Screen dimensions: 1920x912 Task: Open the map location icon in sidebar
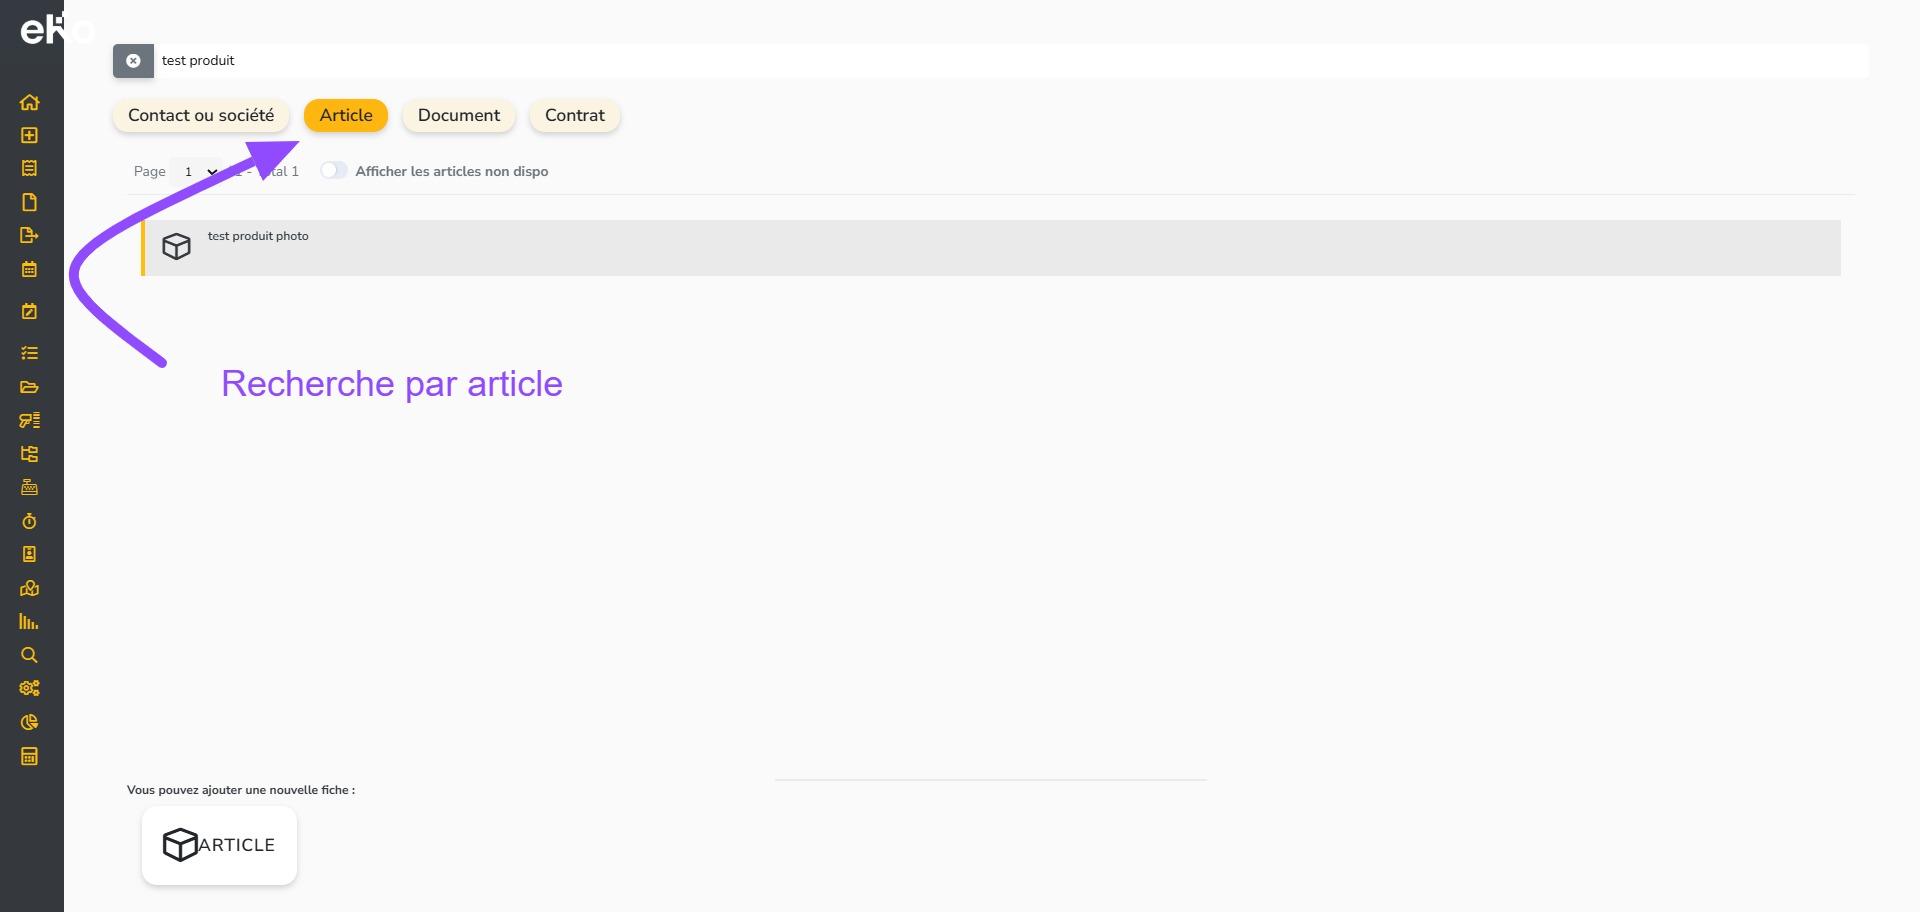click(x=29, y=588)
